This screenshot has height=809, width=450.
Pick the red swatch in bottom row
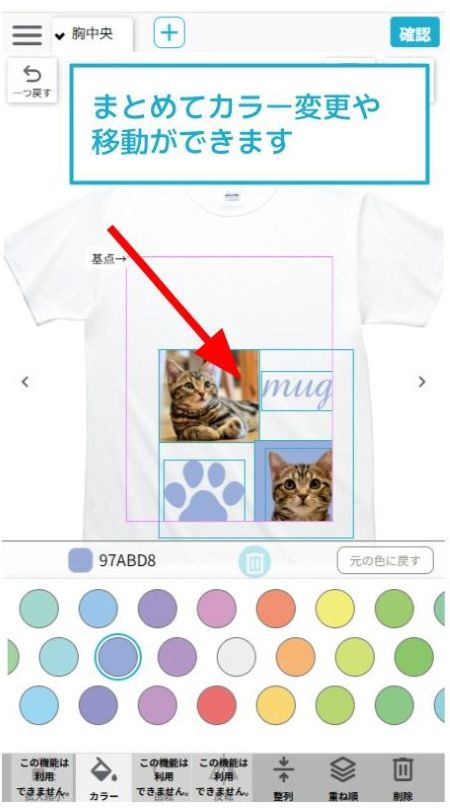[x=217, y=705]
